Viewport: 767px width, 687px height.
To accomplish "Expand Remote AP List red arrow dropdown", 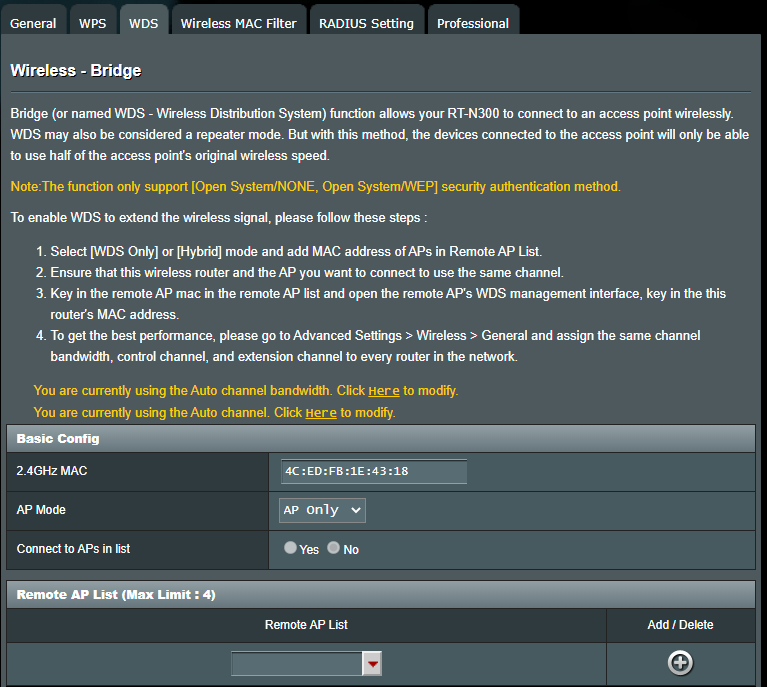I will 372,664.
